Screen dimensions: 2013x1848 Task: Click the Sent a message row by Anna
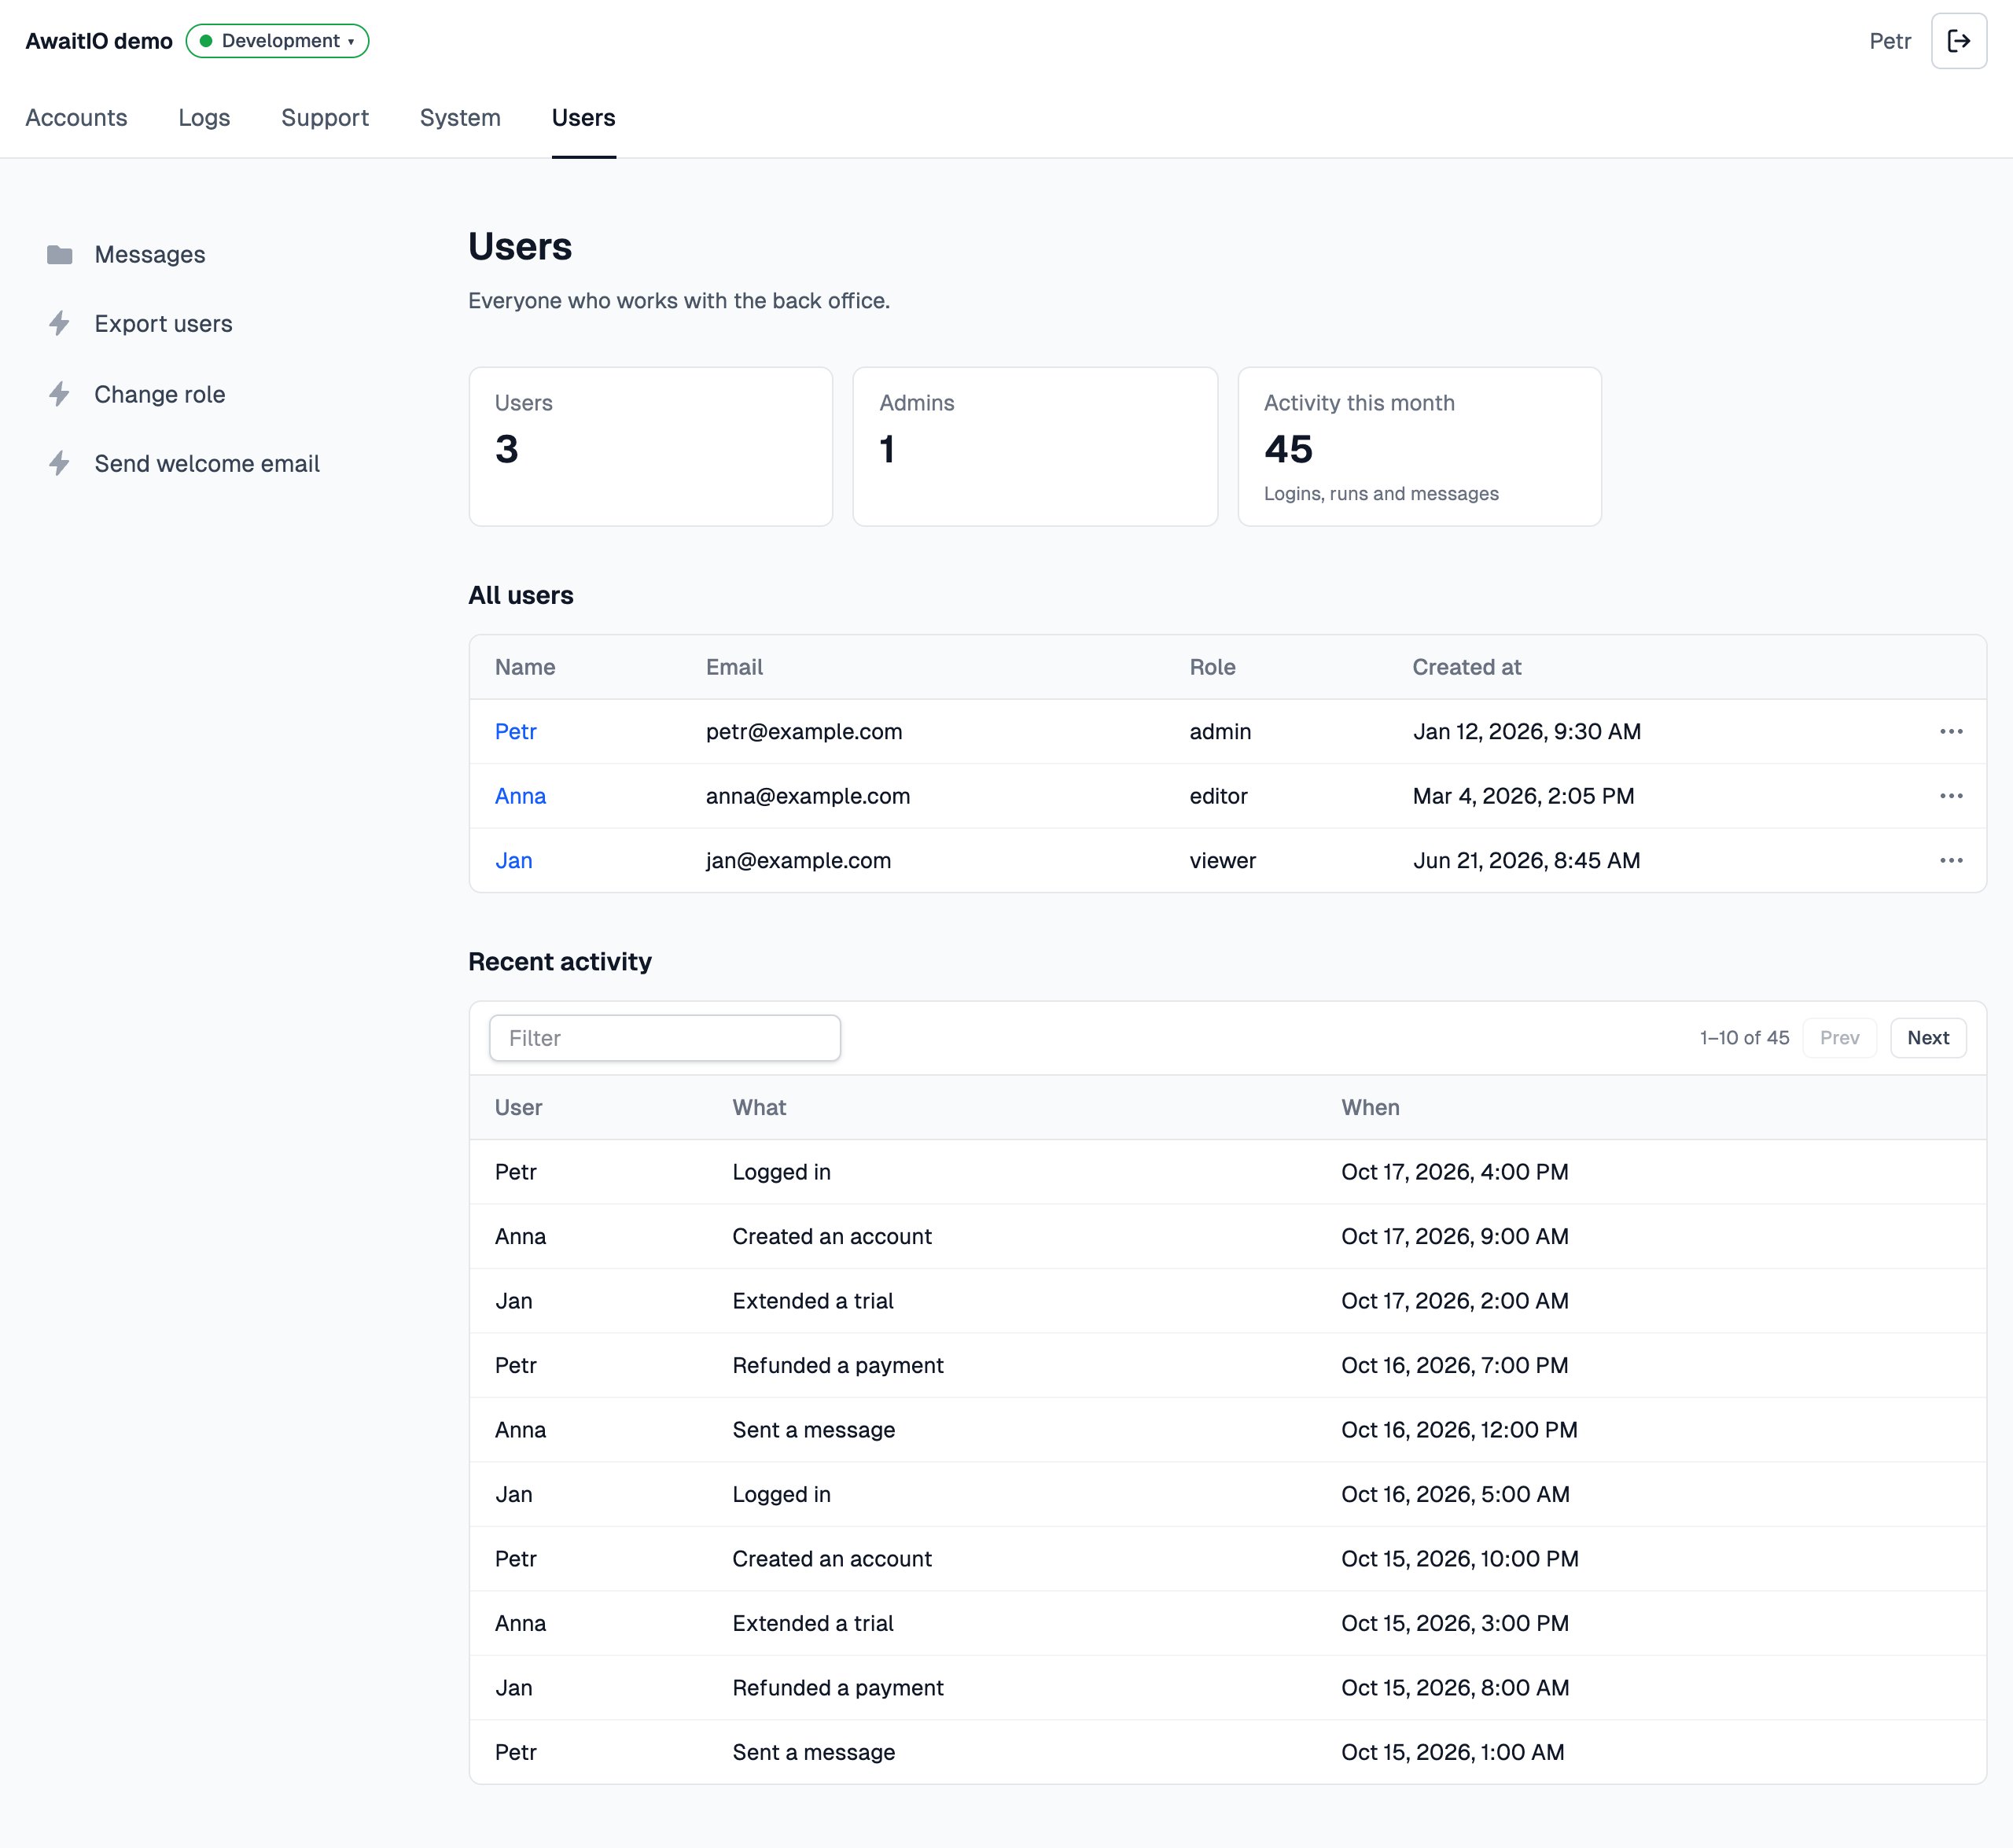pos(1227,1430)
